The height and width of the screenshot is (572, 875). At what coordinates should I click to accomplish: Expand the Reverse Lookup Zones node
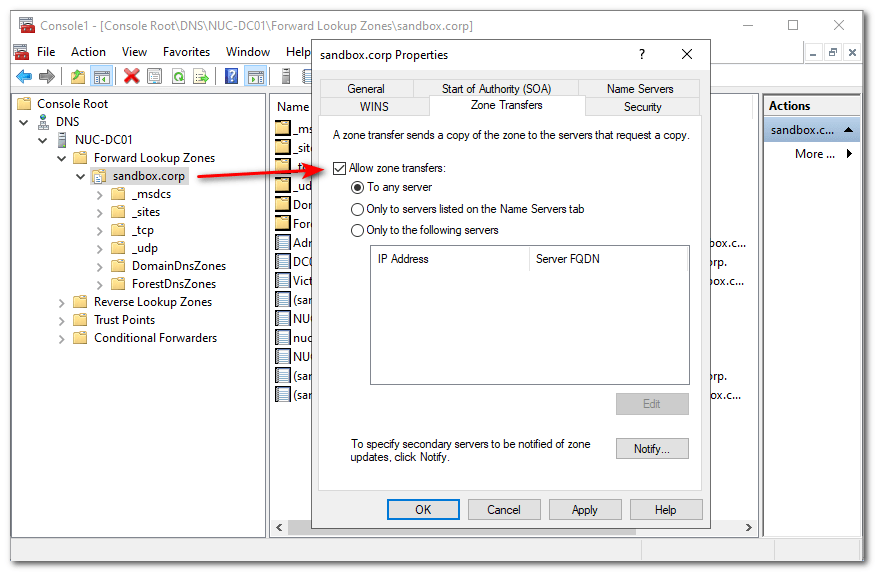click(x=61, y=302)
